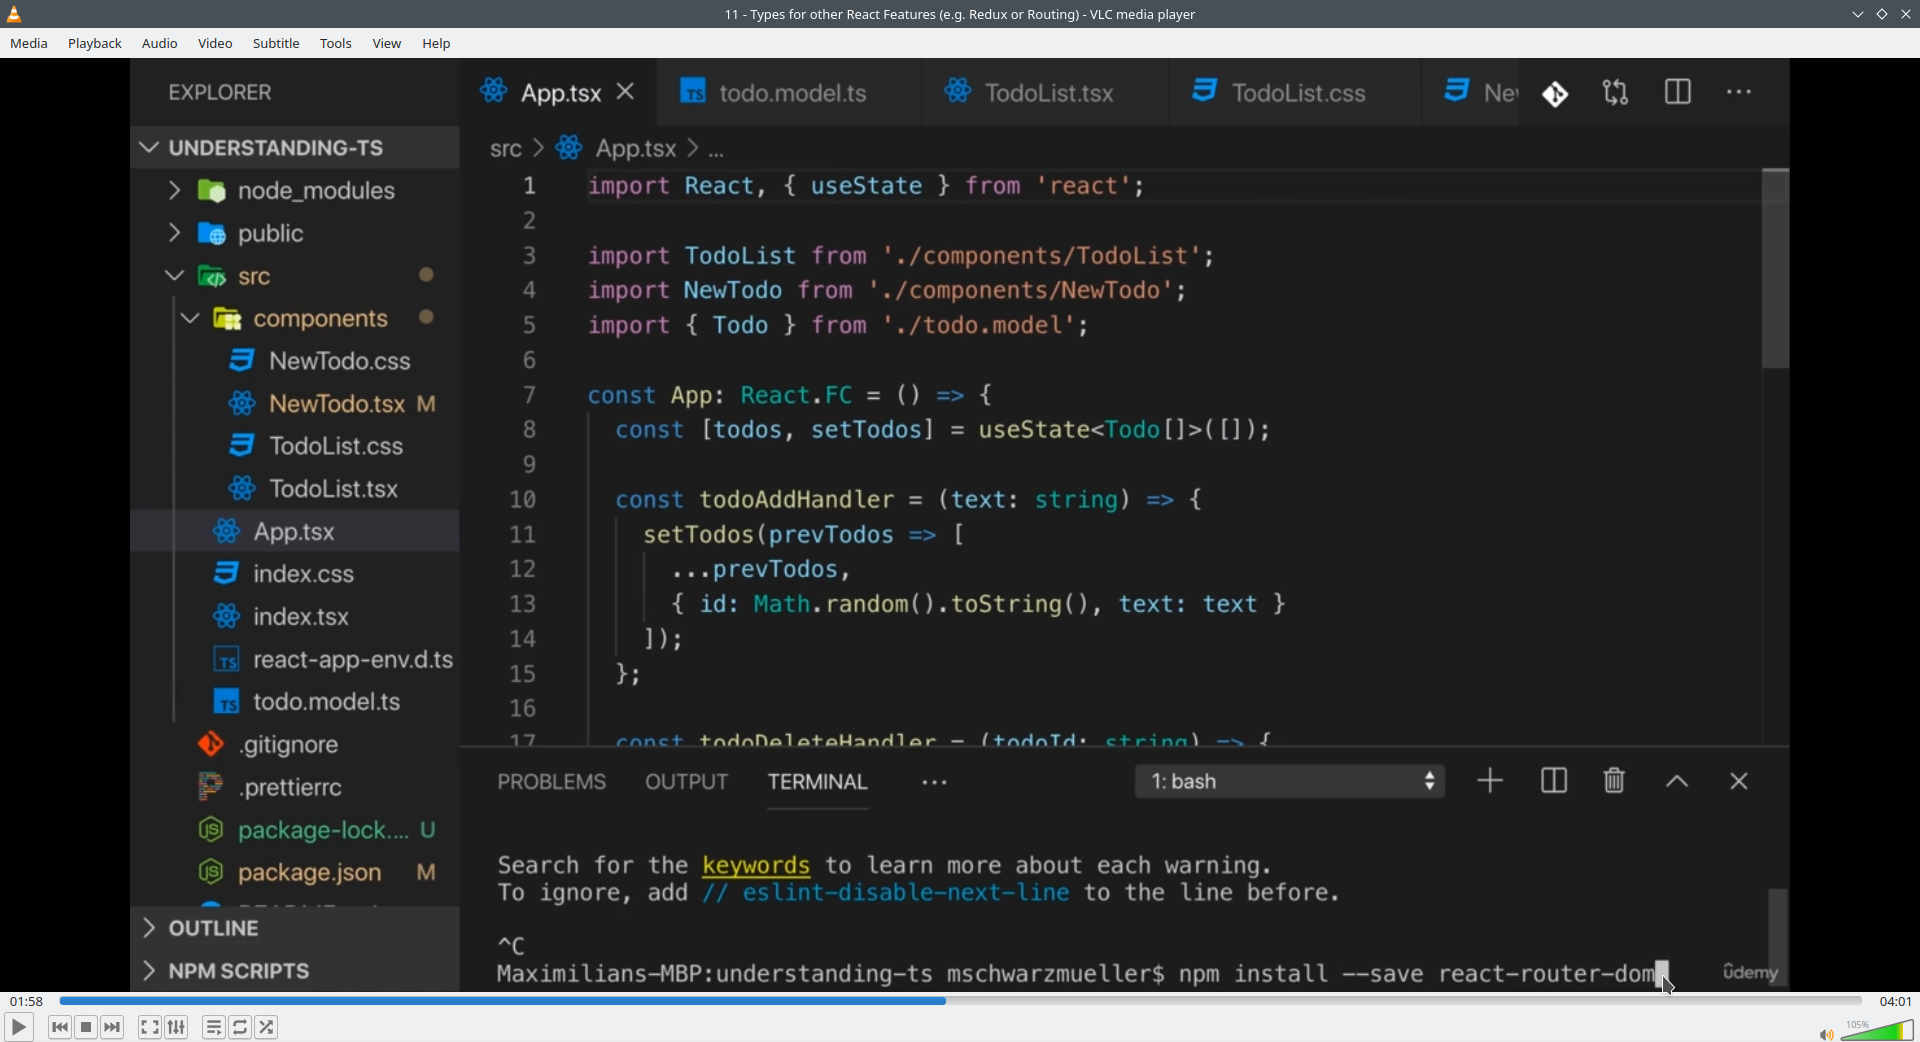
Task: Open the Tools menu
Action: (x=336, y=43)
